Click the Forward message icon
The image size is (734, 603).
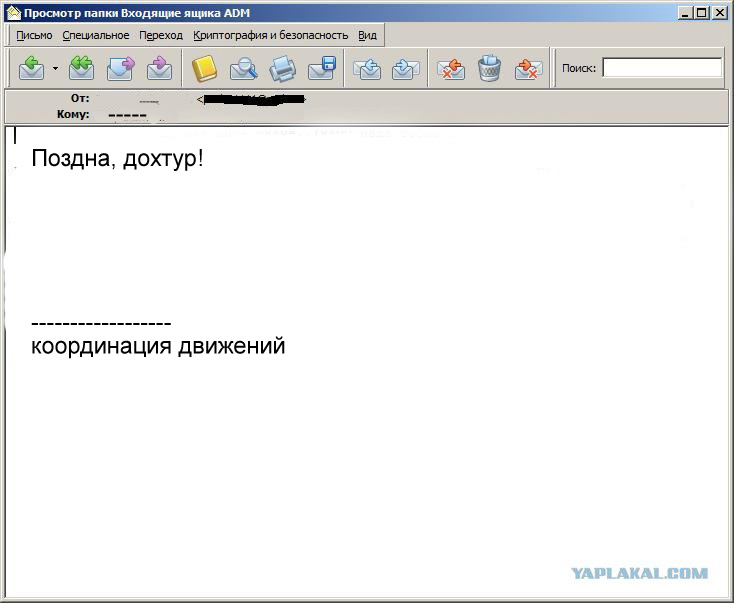121,68
